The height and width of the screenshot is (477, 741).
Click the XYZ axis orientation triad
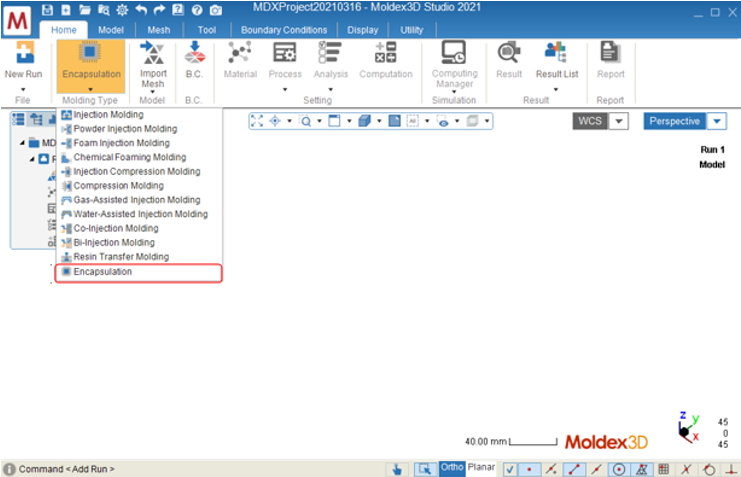point(688,427)
